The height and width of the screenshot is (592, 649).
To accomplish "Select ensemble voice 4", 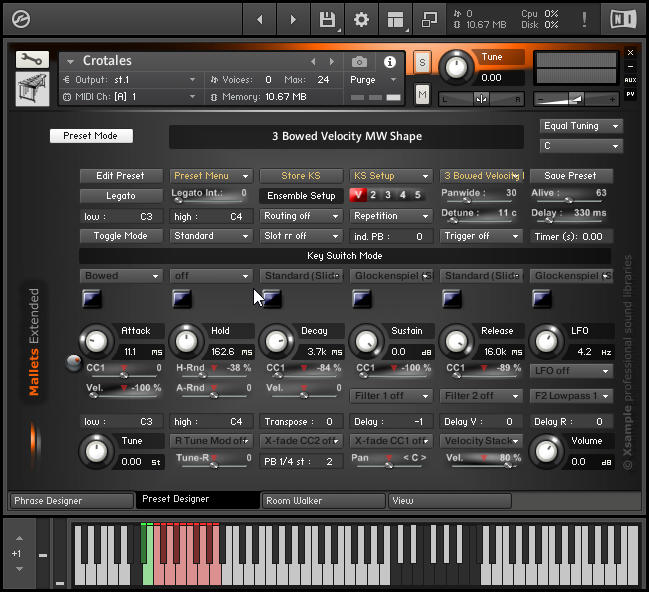I will (x=403, y=195).
